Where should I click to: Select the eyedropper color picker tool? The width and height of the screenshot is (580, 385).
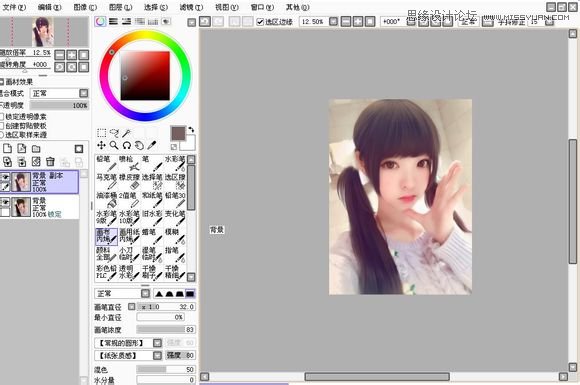[152, 145]
